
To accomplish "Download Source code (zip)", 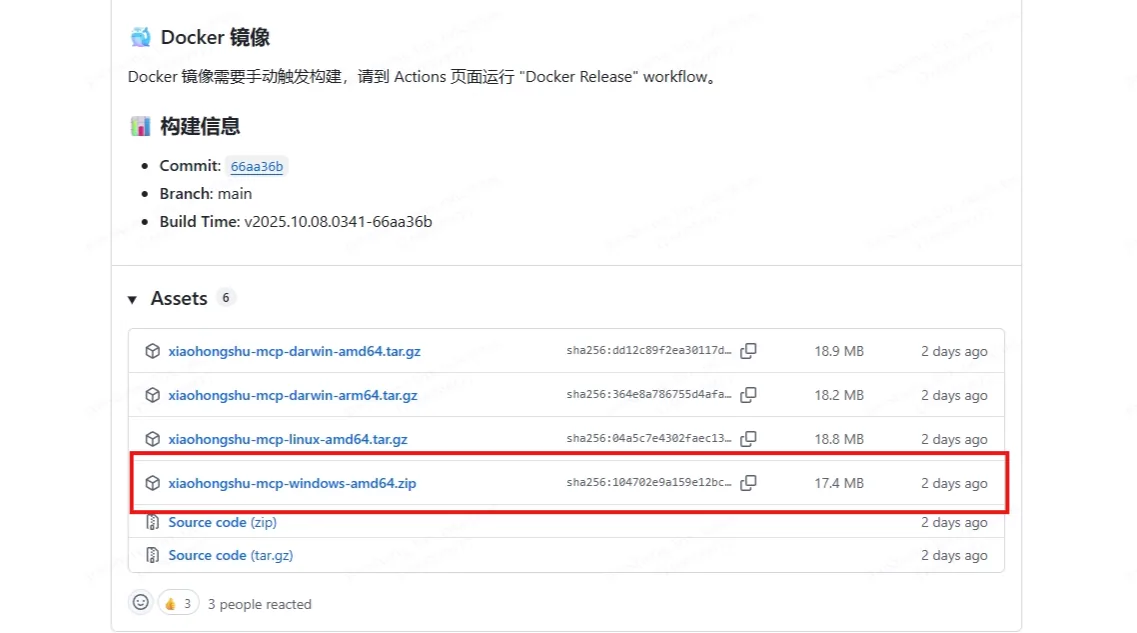I will (x=223, y=522).
